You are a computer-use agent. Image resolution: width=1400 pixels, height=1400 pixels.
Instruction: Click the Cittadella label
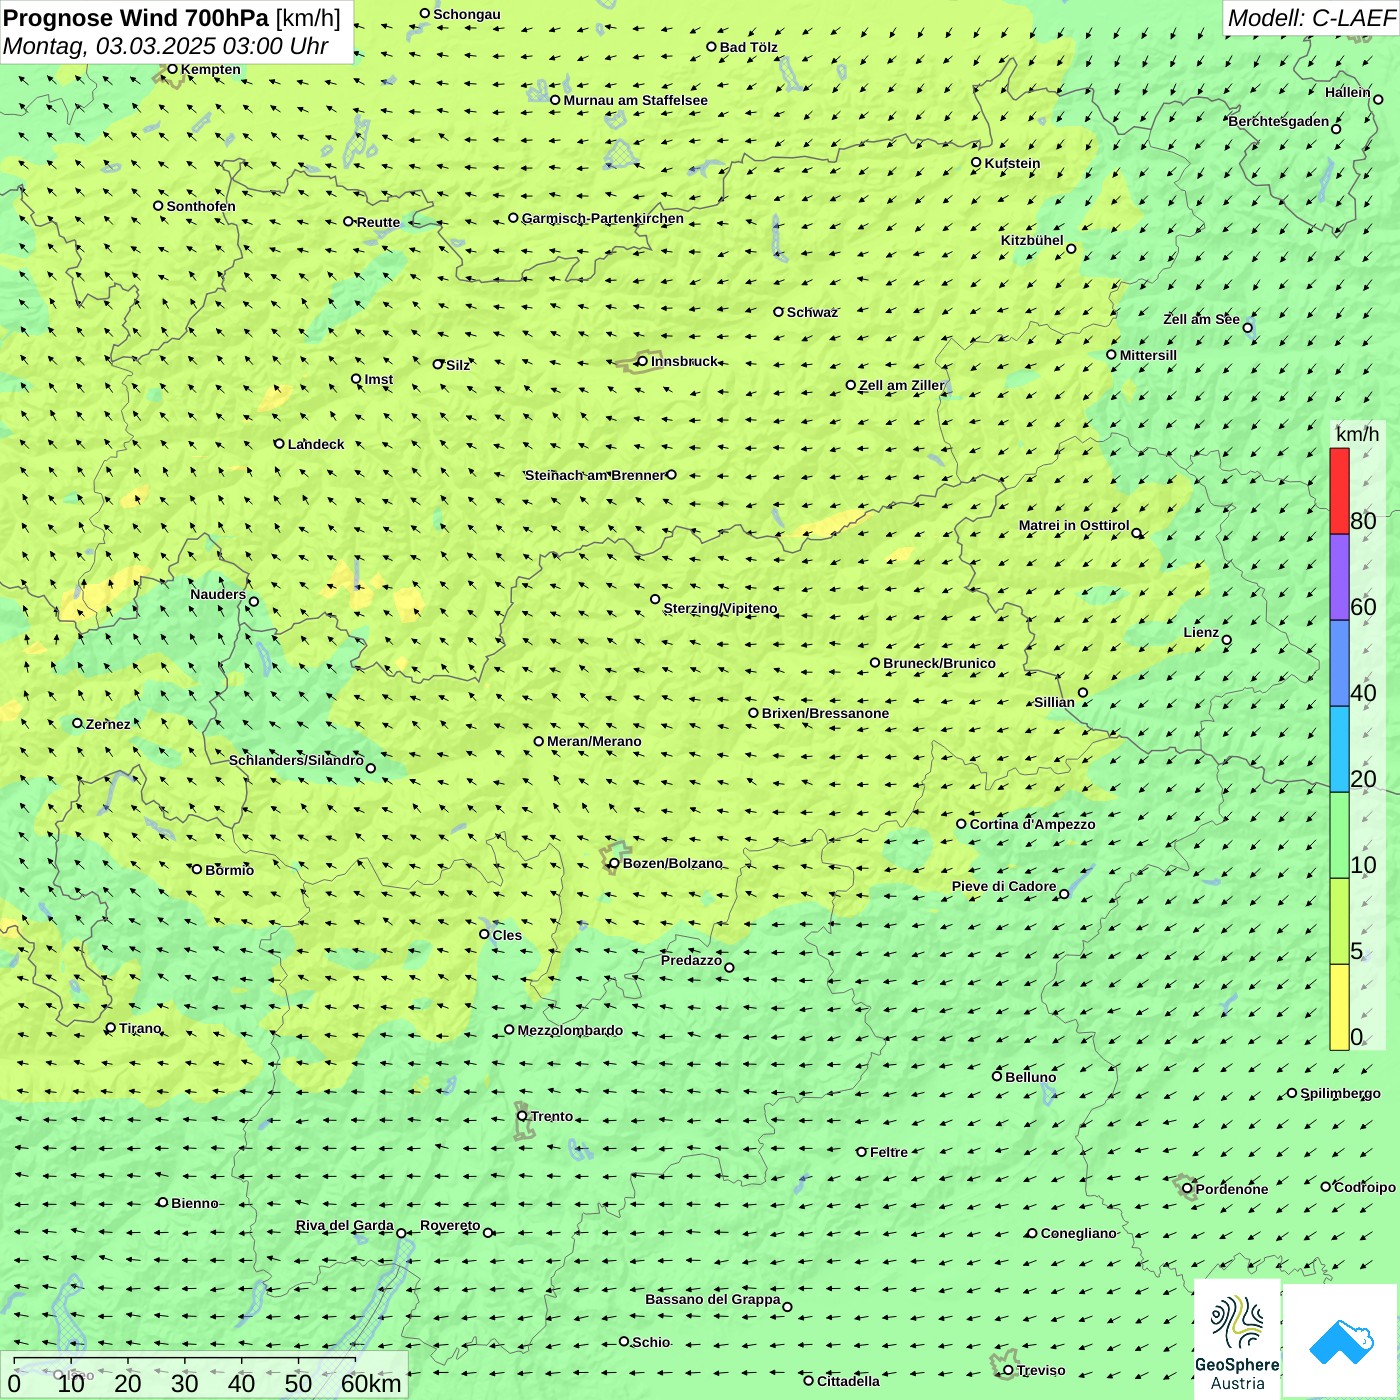pyautogui.click(x=848, y=1381)
